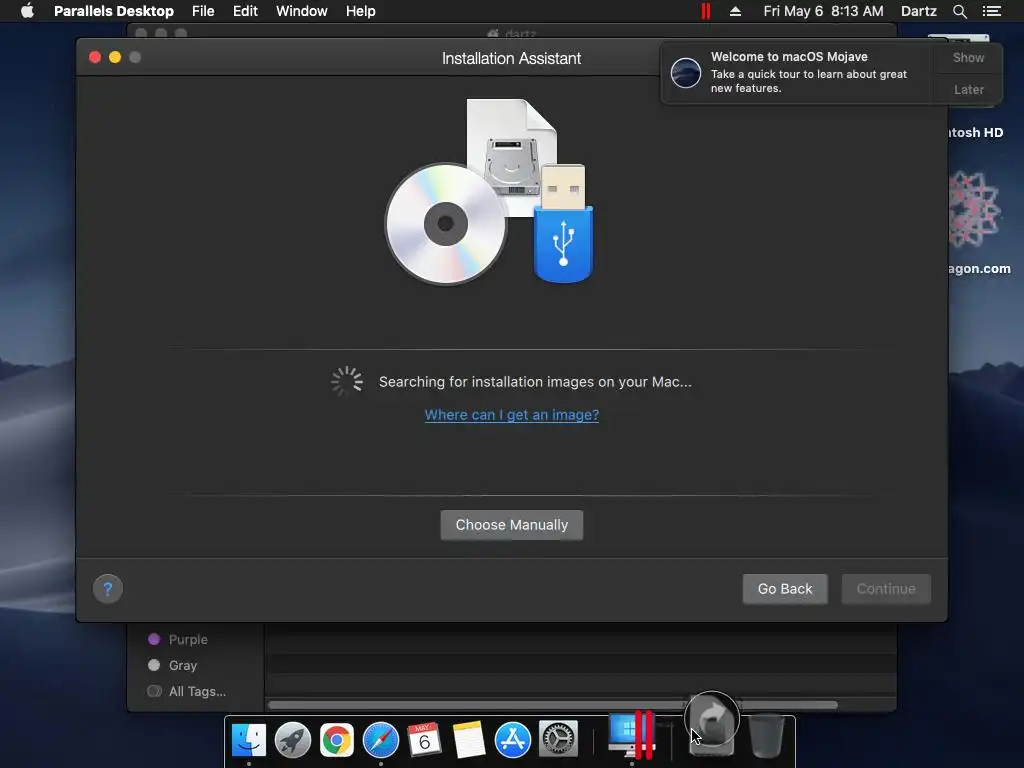The height and width of the screenshot is (768, 1024).
Task: Click the desktop snowflake-pattern file icon
Action: pyautogui.click(x=974, y=209)
